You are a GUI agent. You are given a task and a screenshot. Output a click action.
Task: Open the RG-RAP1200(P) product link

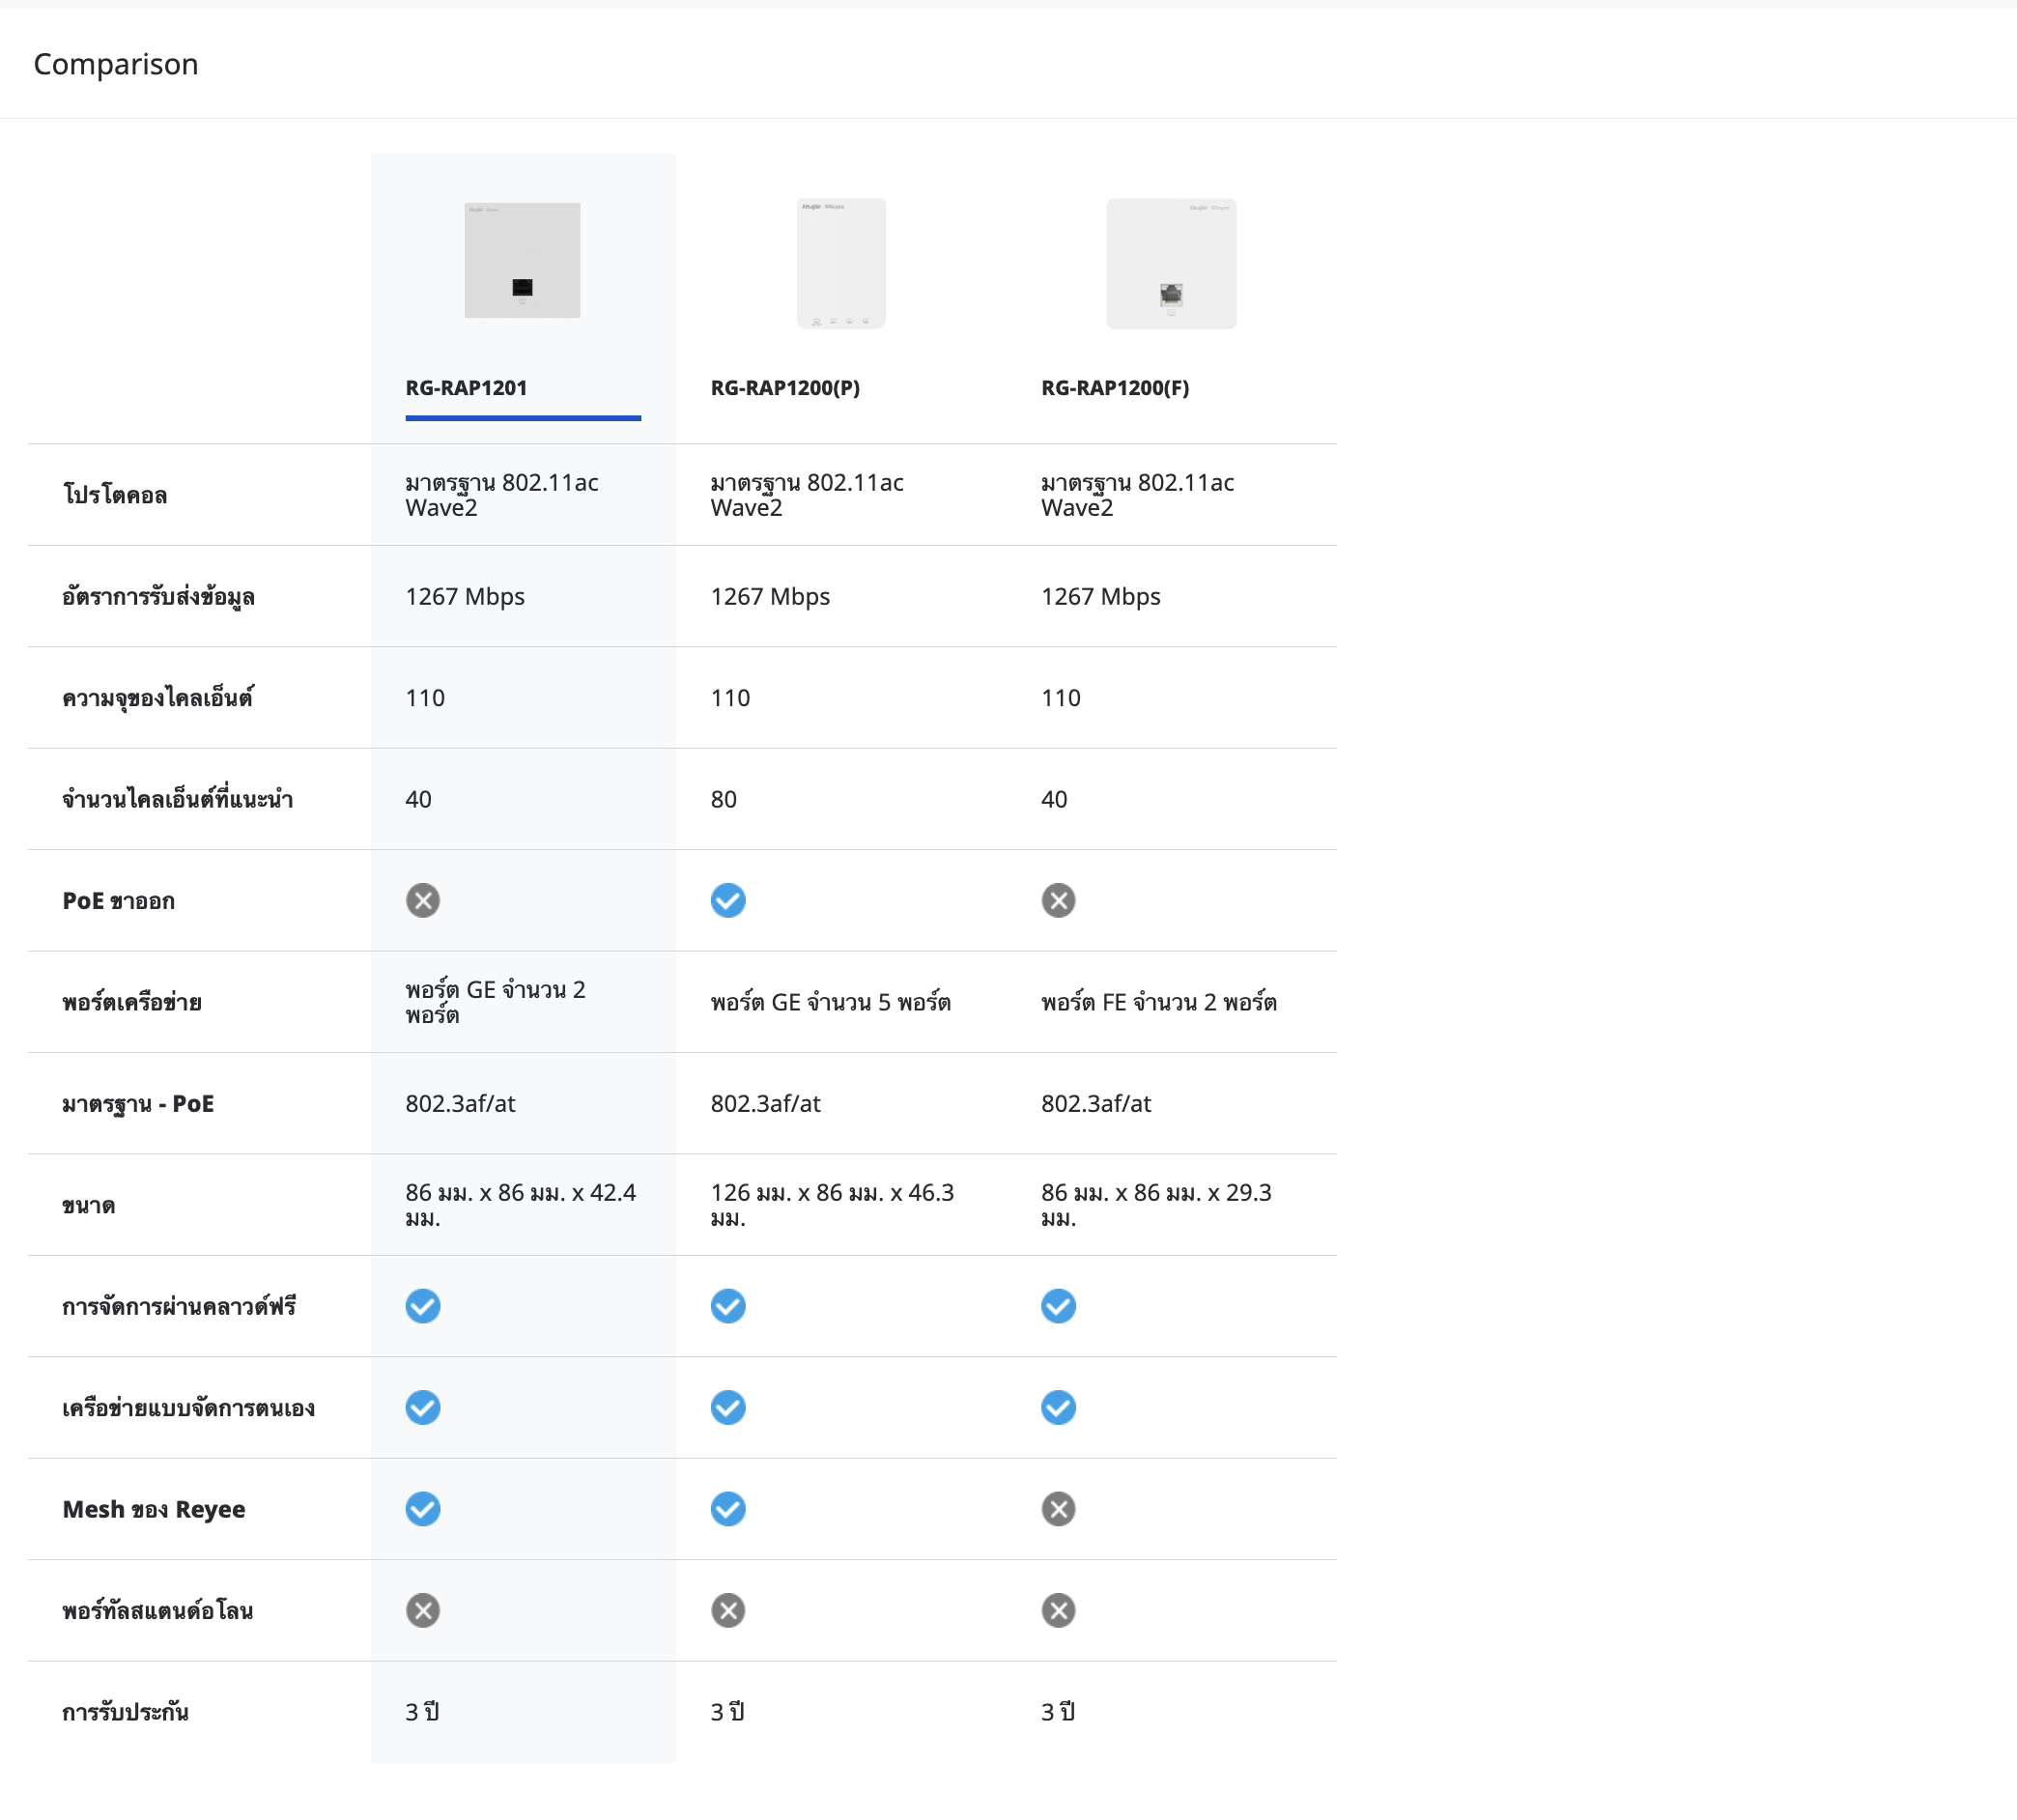click(x=785, y=388)
